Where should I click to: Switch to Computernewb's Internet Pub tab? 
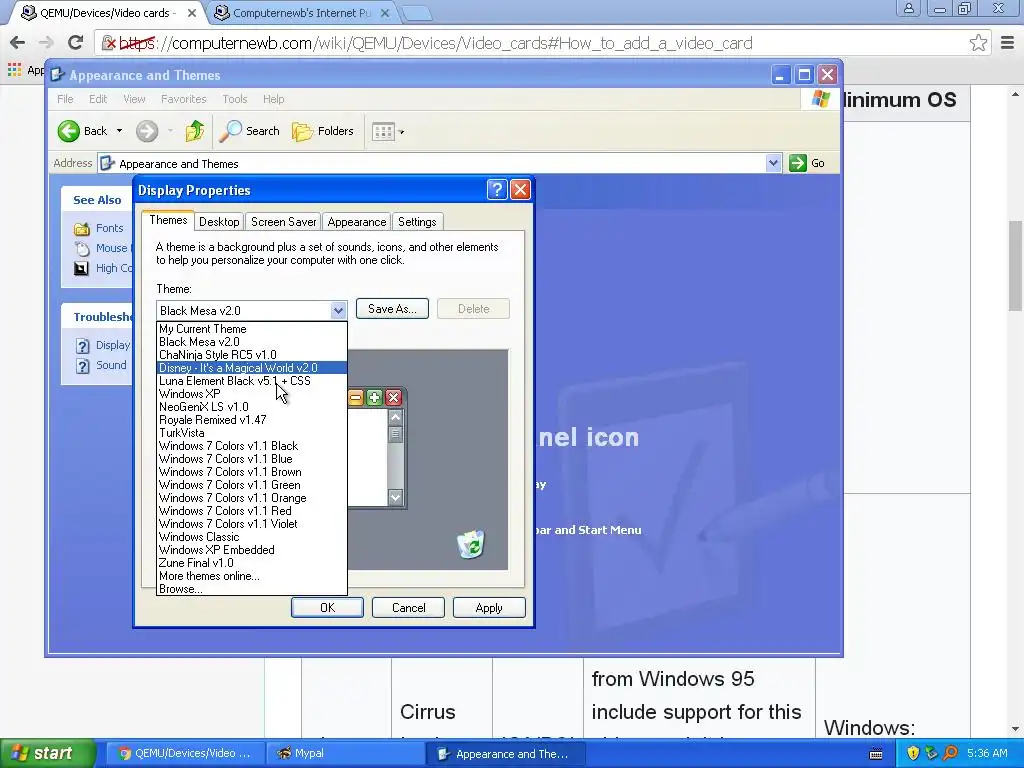click(x=302, y=13)
